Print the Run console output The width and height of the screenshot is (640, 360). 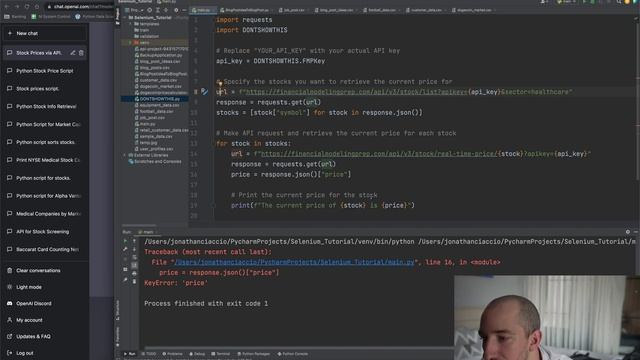click(x=134, y=273)
